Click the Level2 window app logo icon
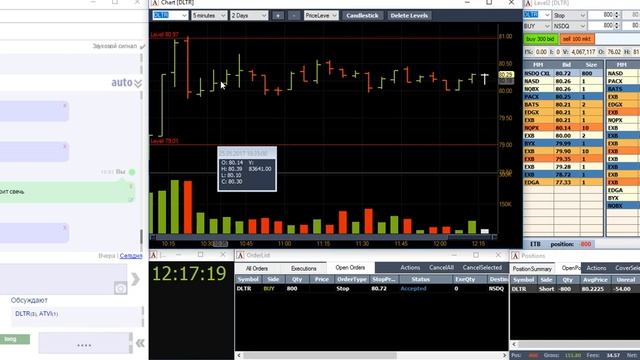Screen dimensions: 640x360 click(528, 3)
